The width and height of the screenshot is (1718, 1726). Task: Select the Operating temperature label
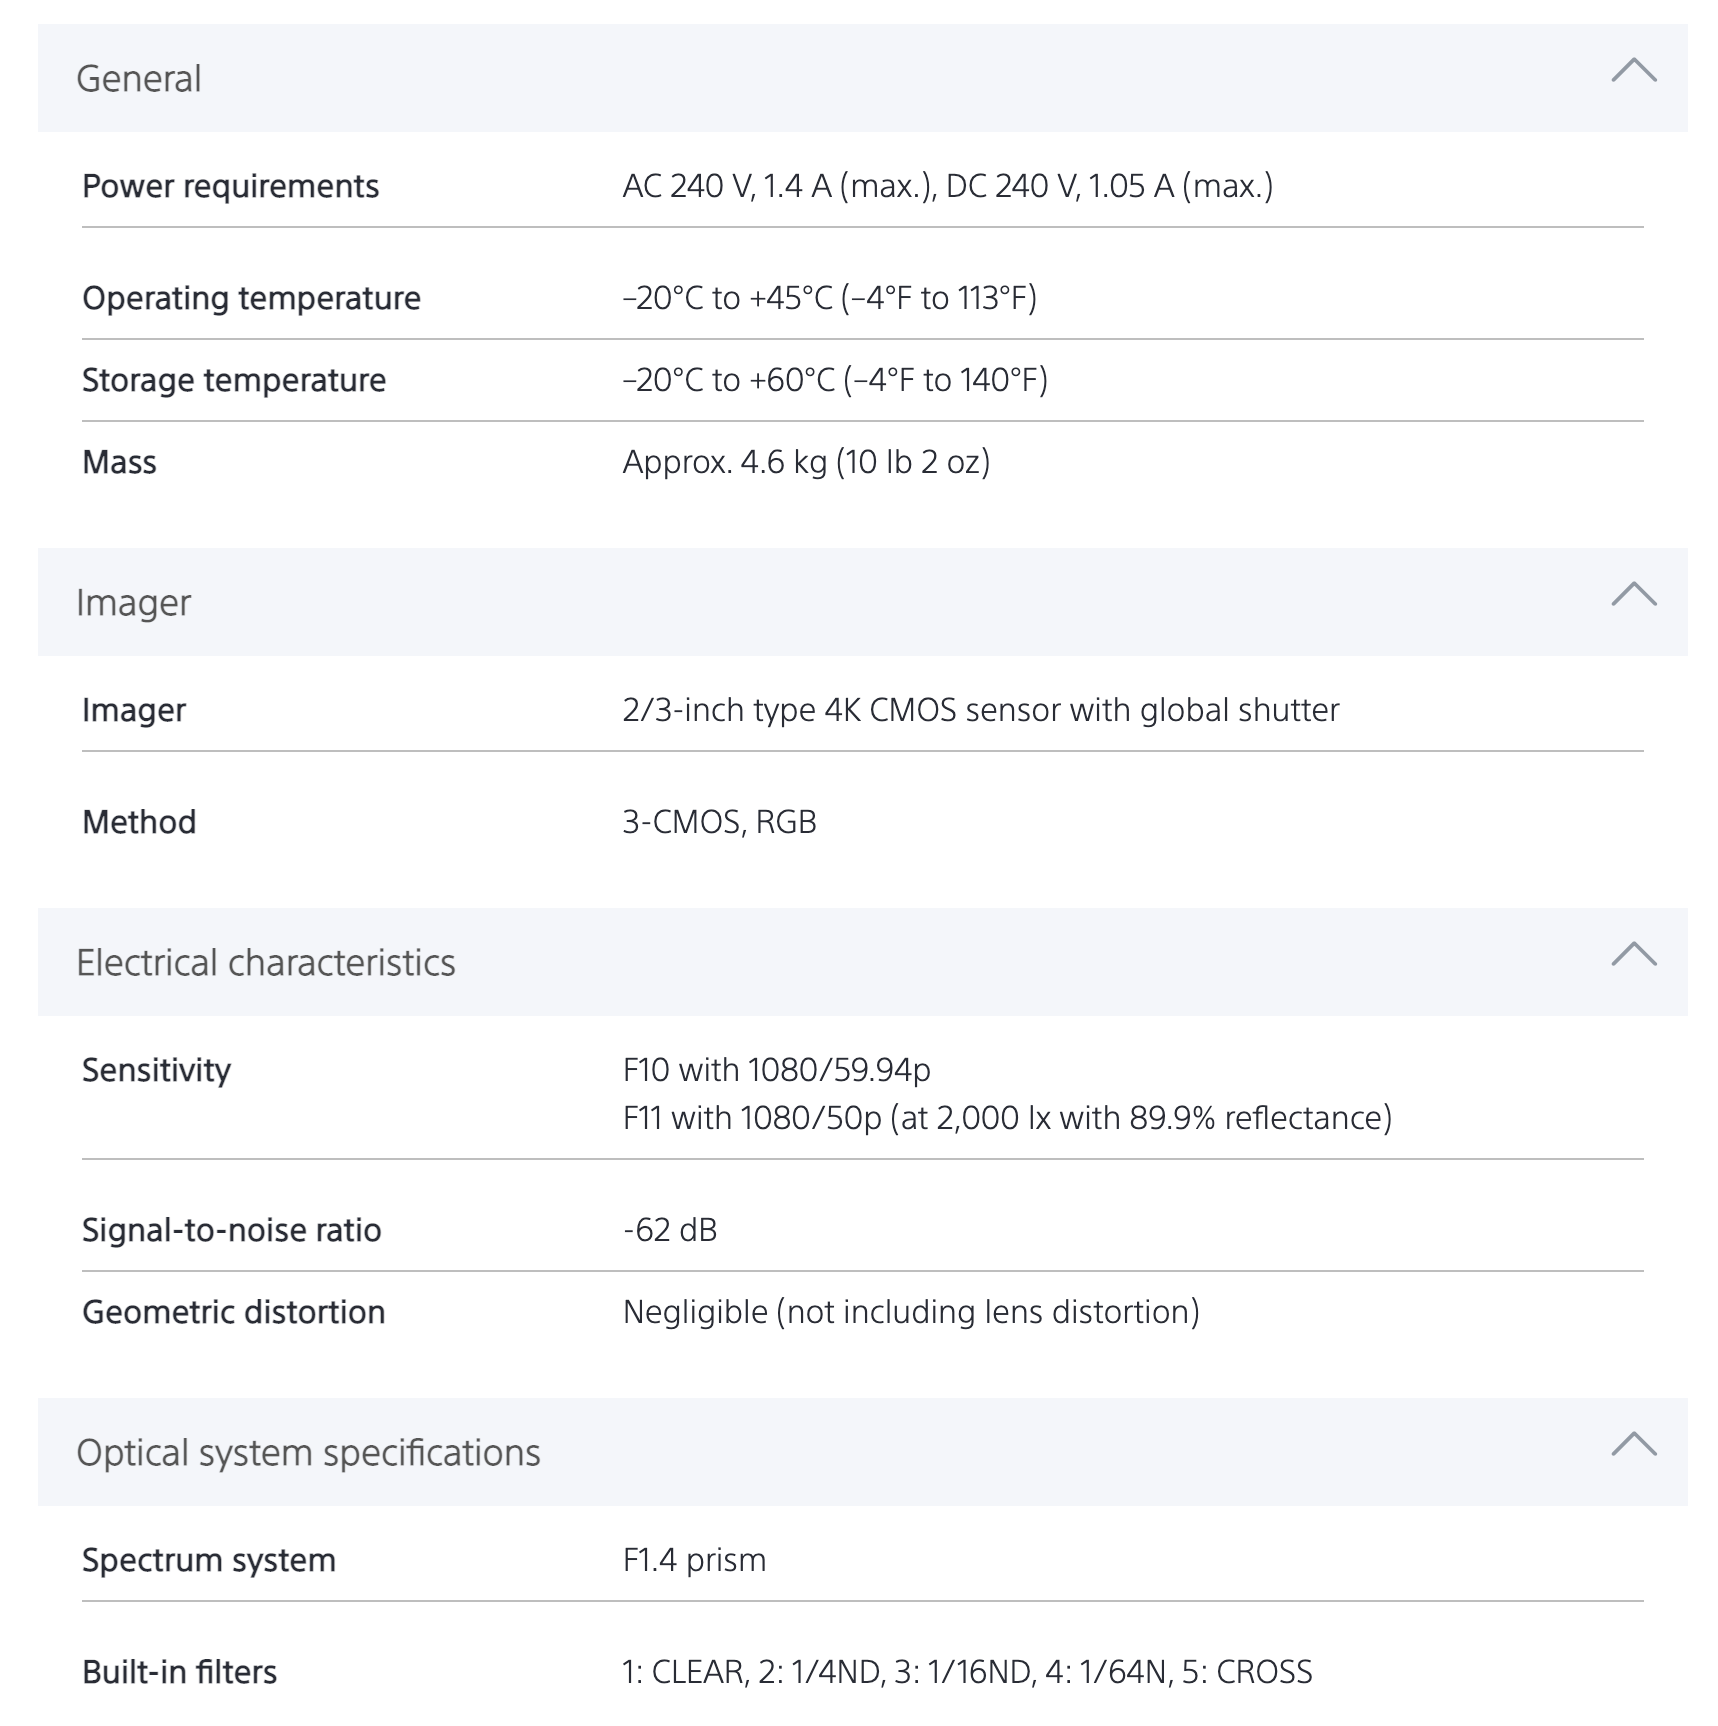pos(251,298)
